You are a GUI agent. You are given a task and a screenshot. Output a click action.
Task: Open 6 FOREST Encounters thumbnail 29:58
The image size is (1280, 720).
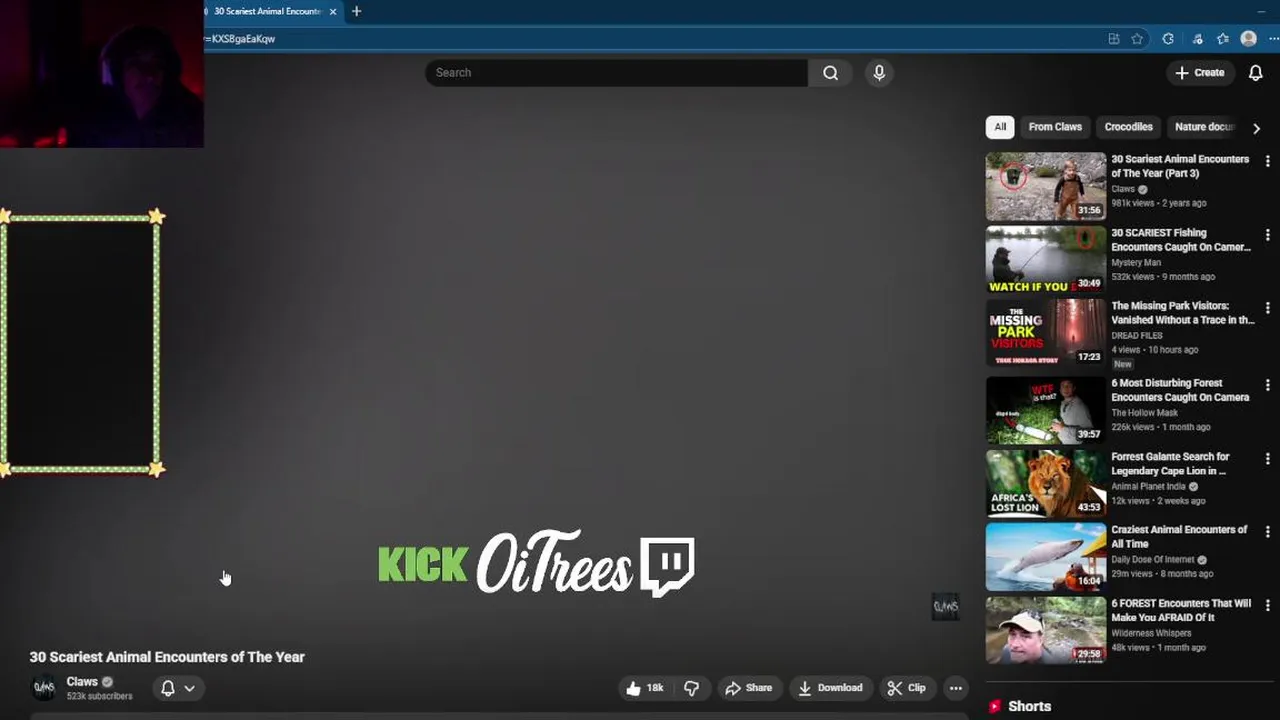coord(1046,631)
